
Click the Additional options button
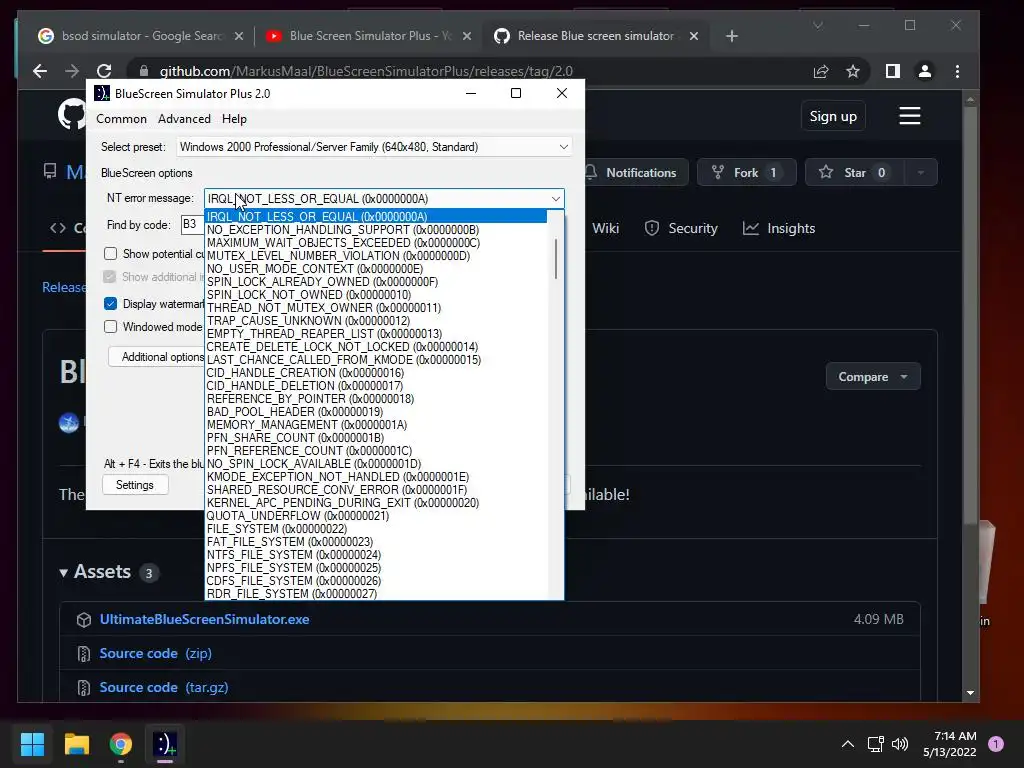tap(157, 357)
